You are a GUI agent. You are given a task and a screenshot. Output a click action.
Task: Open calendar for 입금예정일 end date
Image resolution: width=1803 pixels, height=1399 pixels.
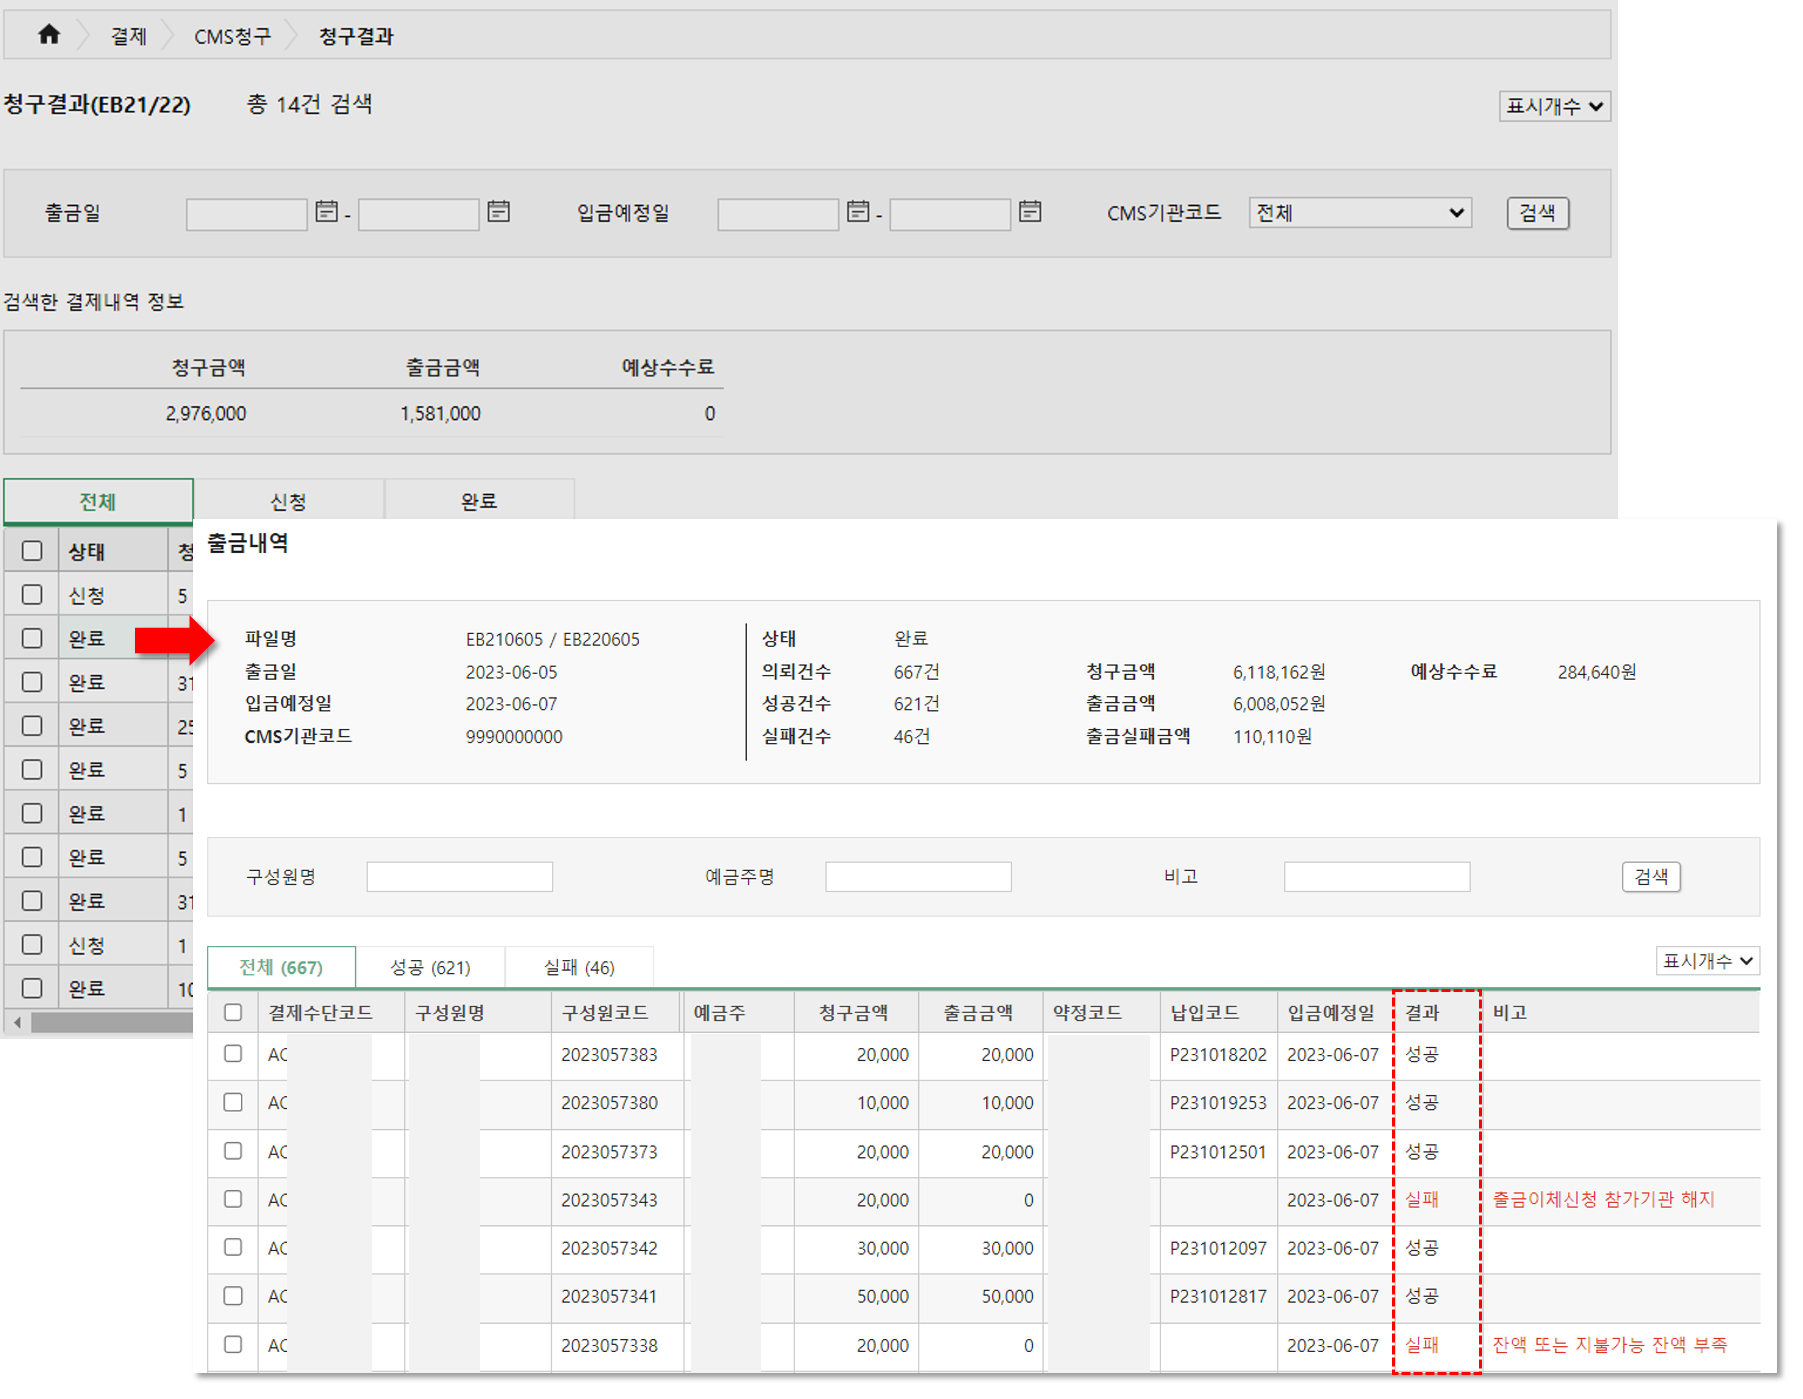click(1030, 212)
